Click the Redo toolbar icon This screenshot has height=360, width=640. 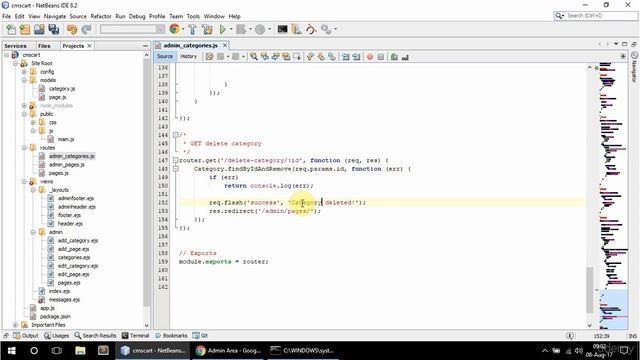[x=86, y=29]
